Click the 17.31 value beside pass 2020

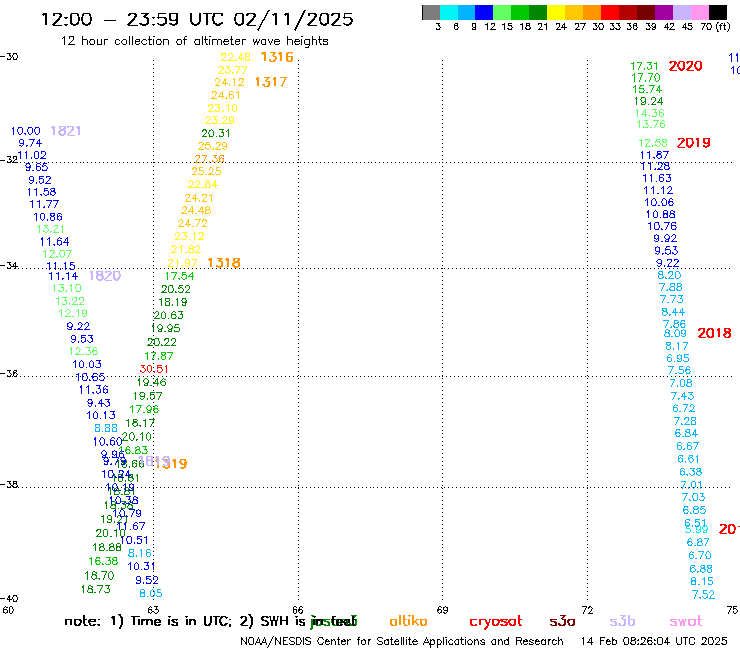(x=644, y=67)
